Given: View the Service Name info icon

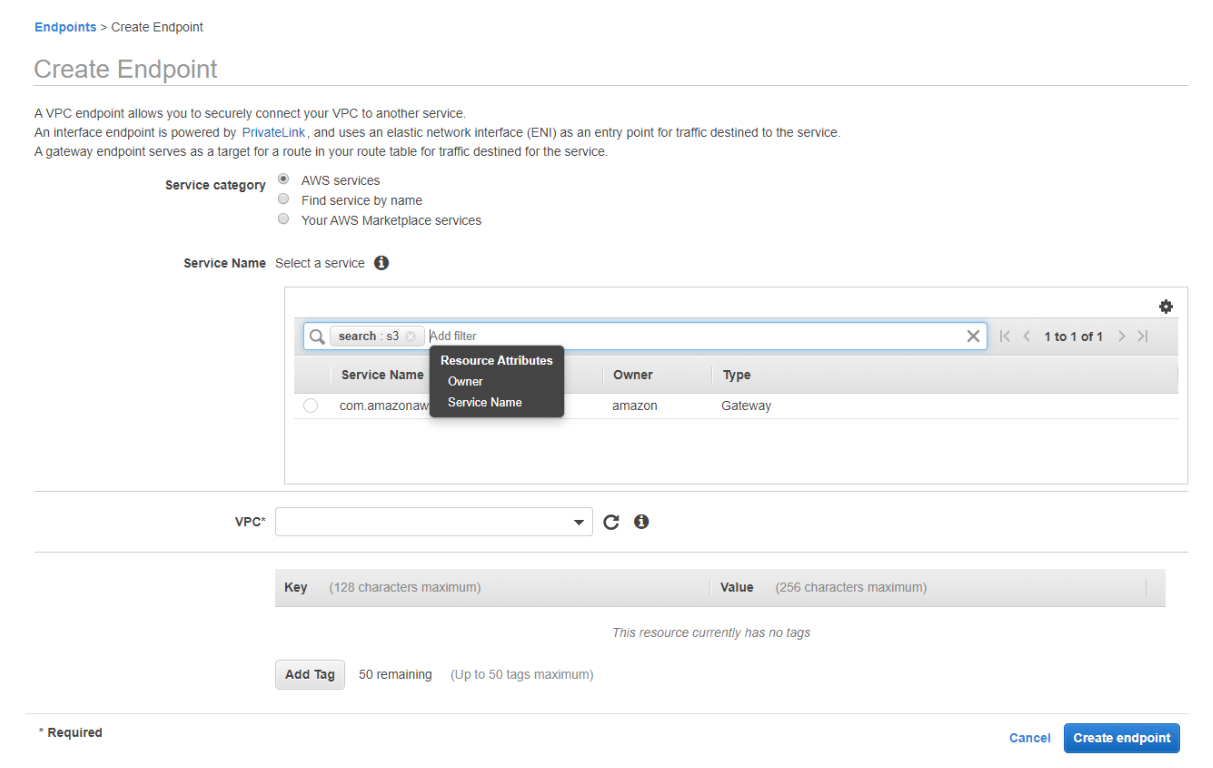Looking at the screenshot, I should (381, 262).
